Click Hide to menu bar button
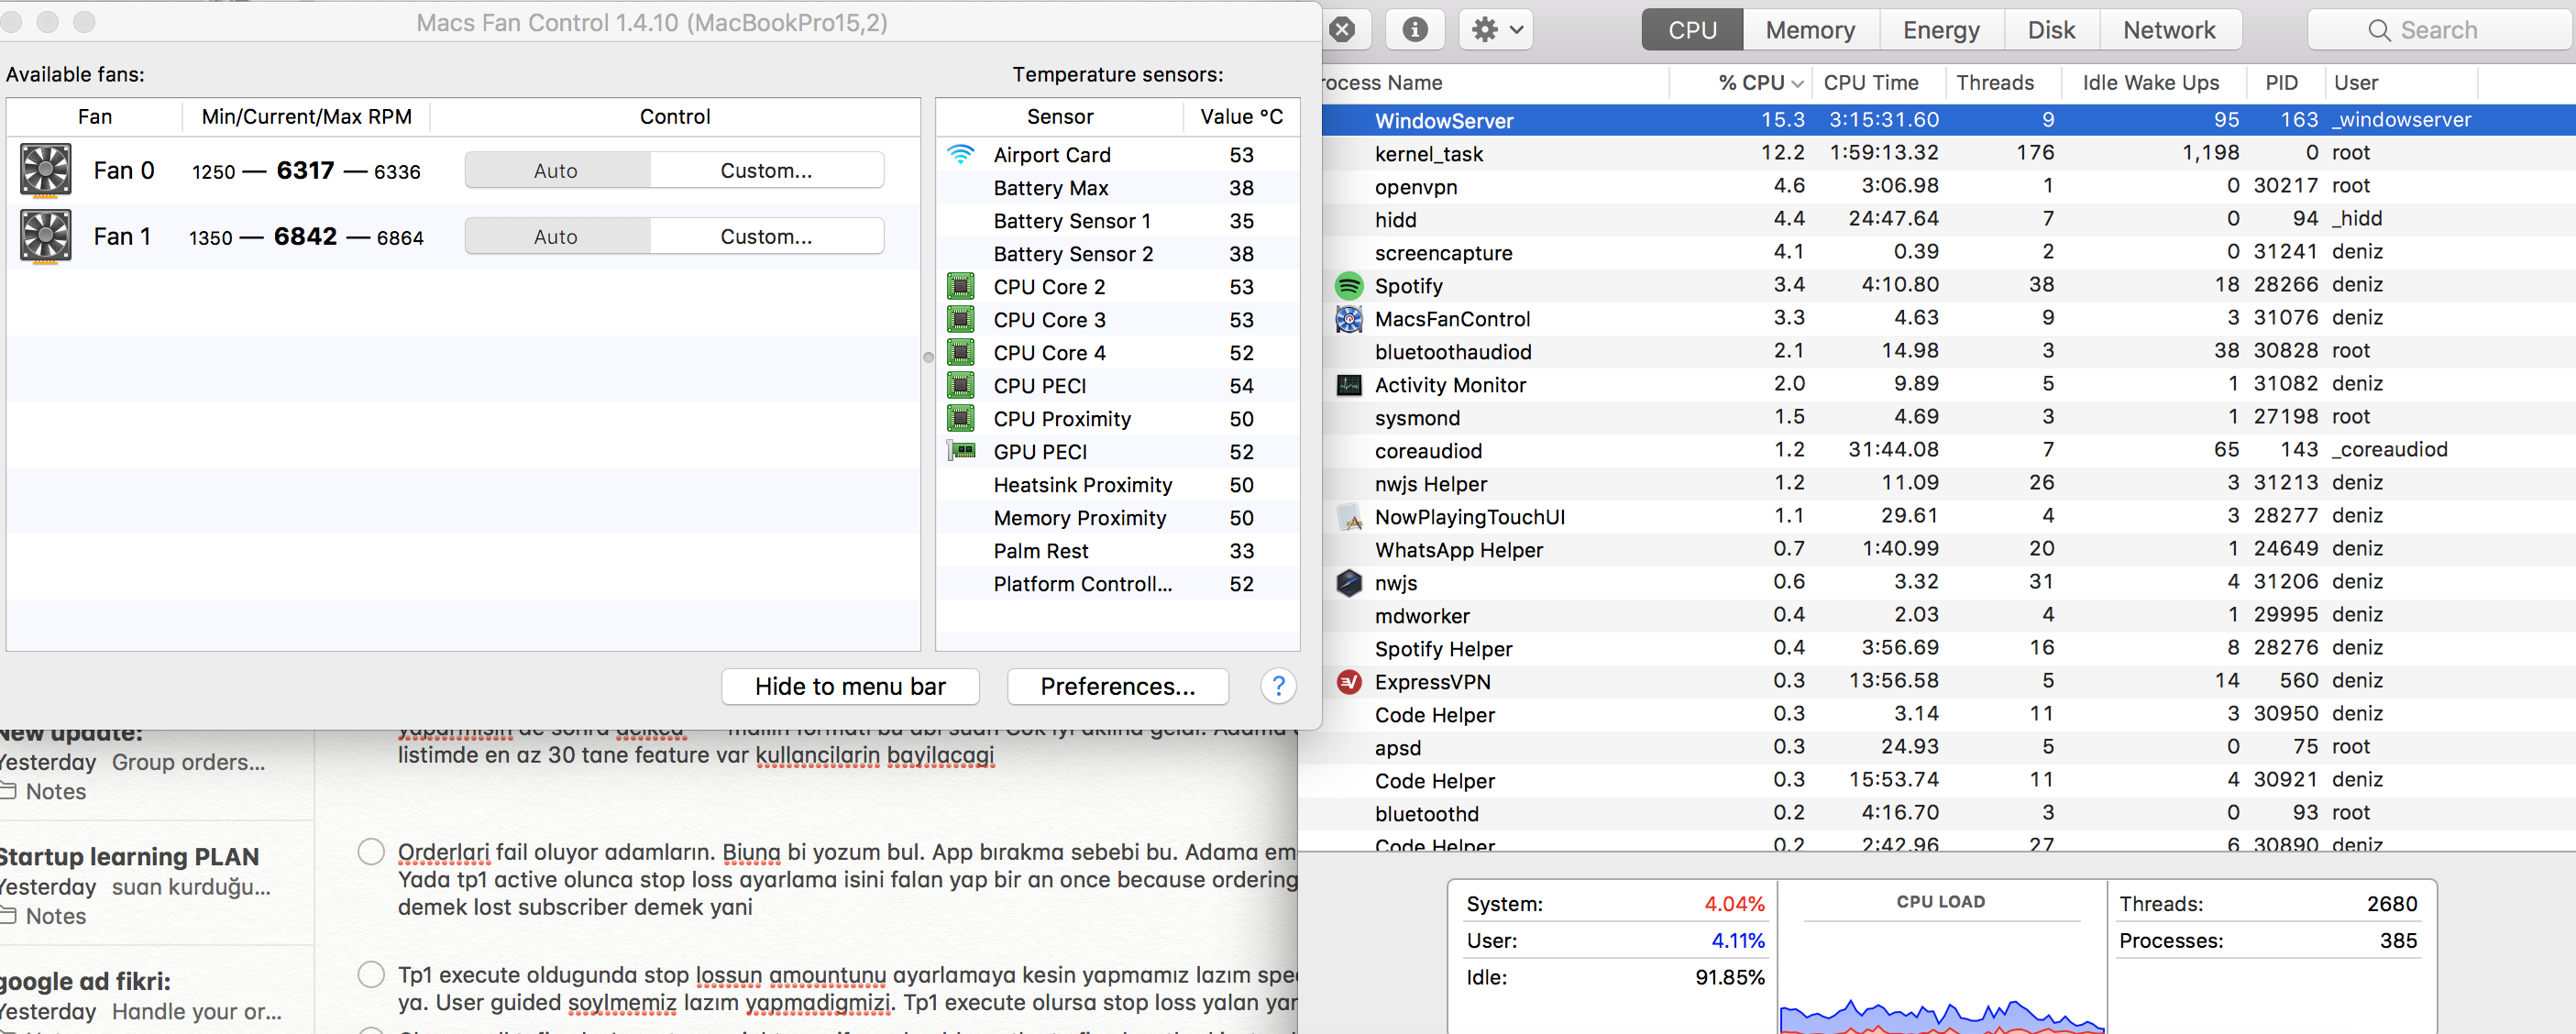Image resolution: width=2576 pixels, height=1034 pixels. [x=849, y=686]
